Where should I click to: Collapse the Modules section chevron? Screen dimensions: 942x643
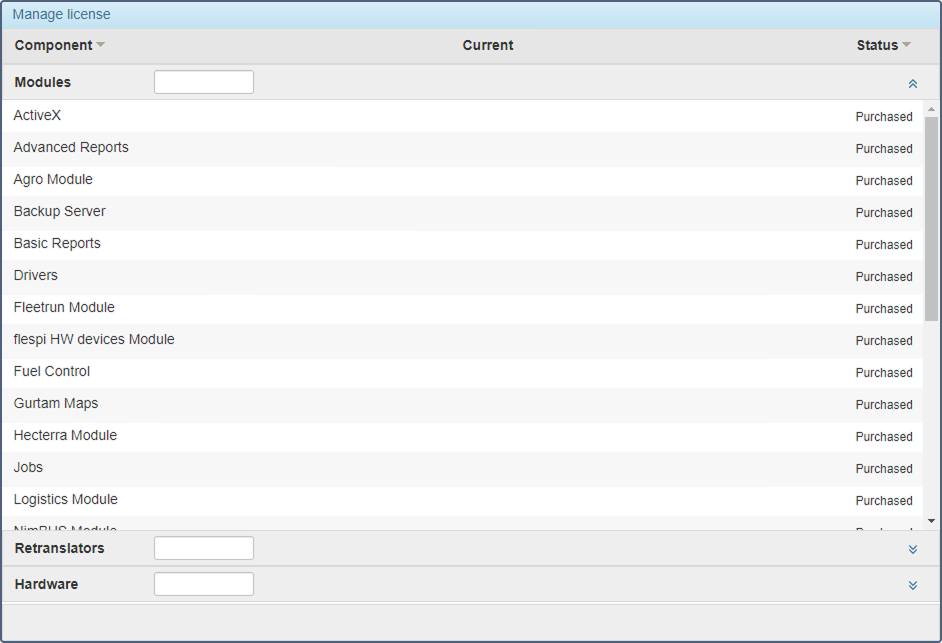pos(912,84)
